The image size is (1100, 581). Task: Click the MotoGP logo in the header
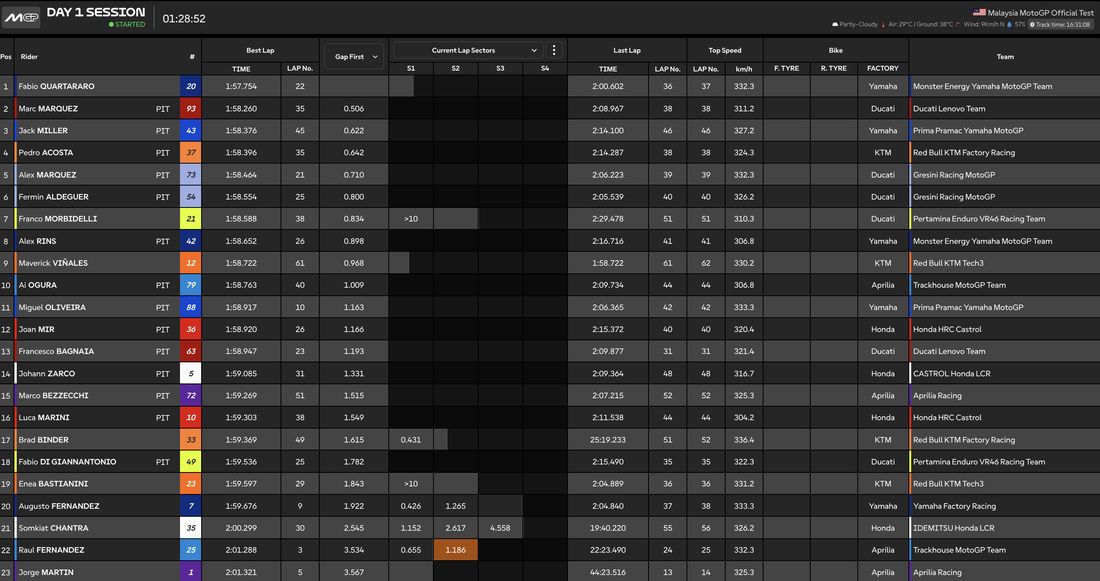pos(21,18)
